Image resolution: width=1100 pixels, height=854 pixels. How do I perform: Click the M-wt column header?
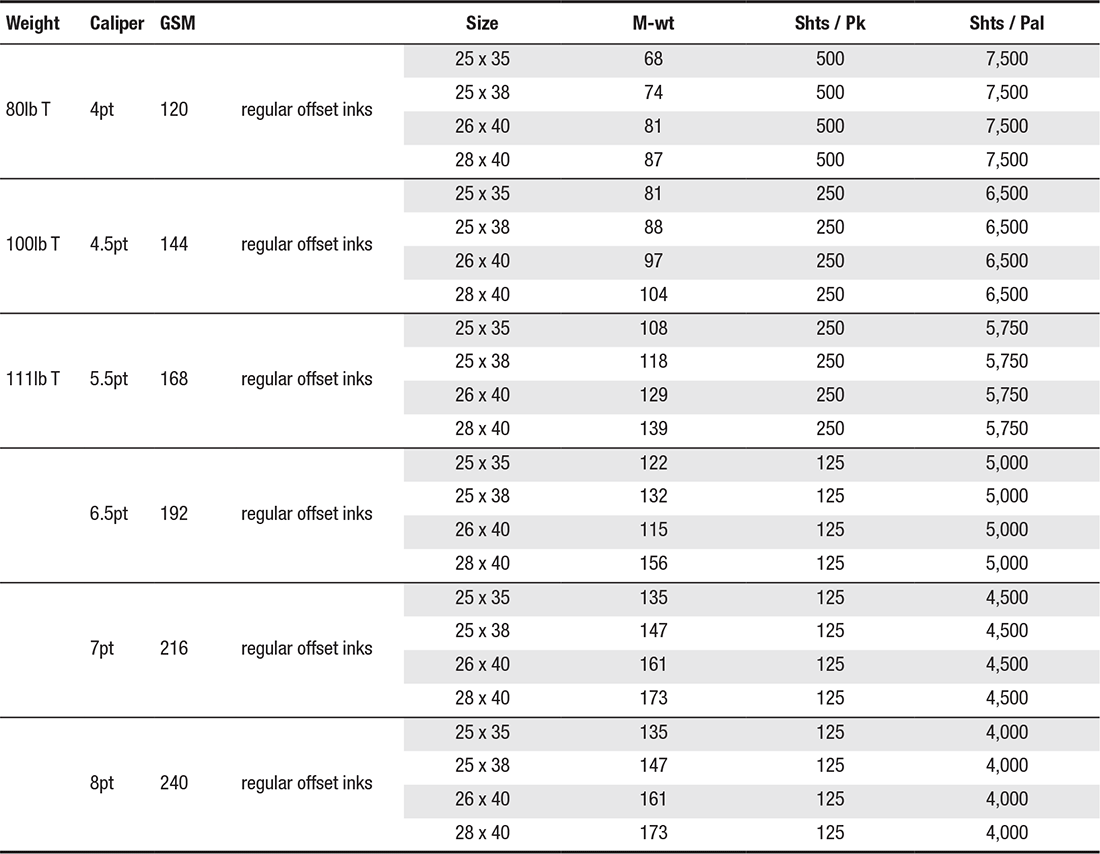[x=653, y=23]
